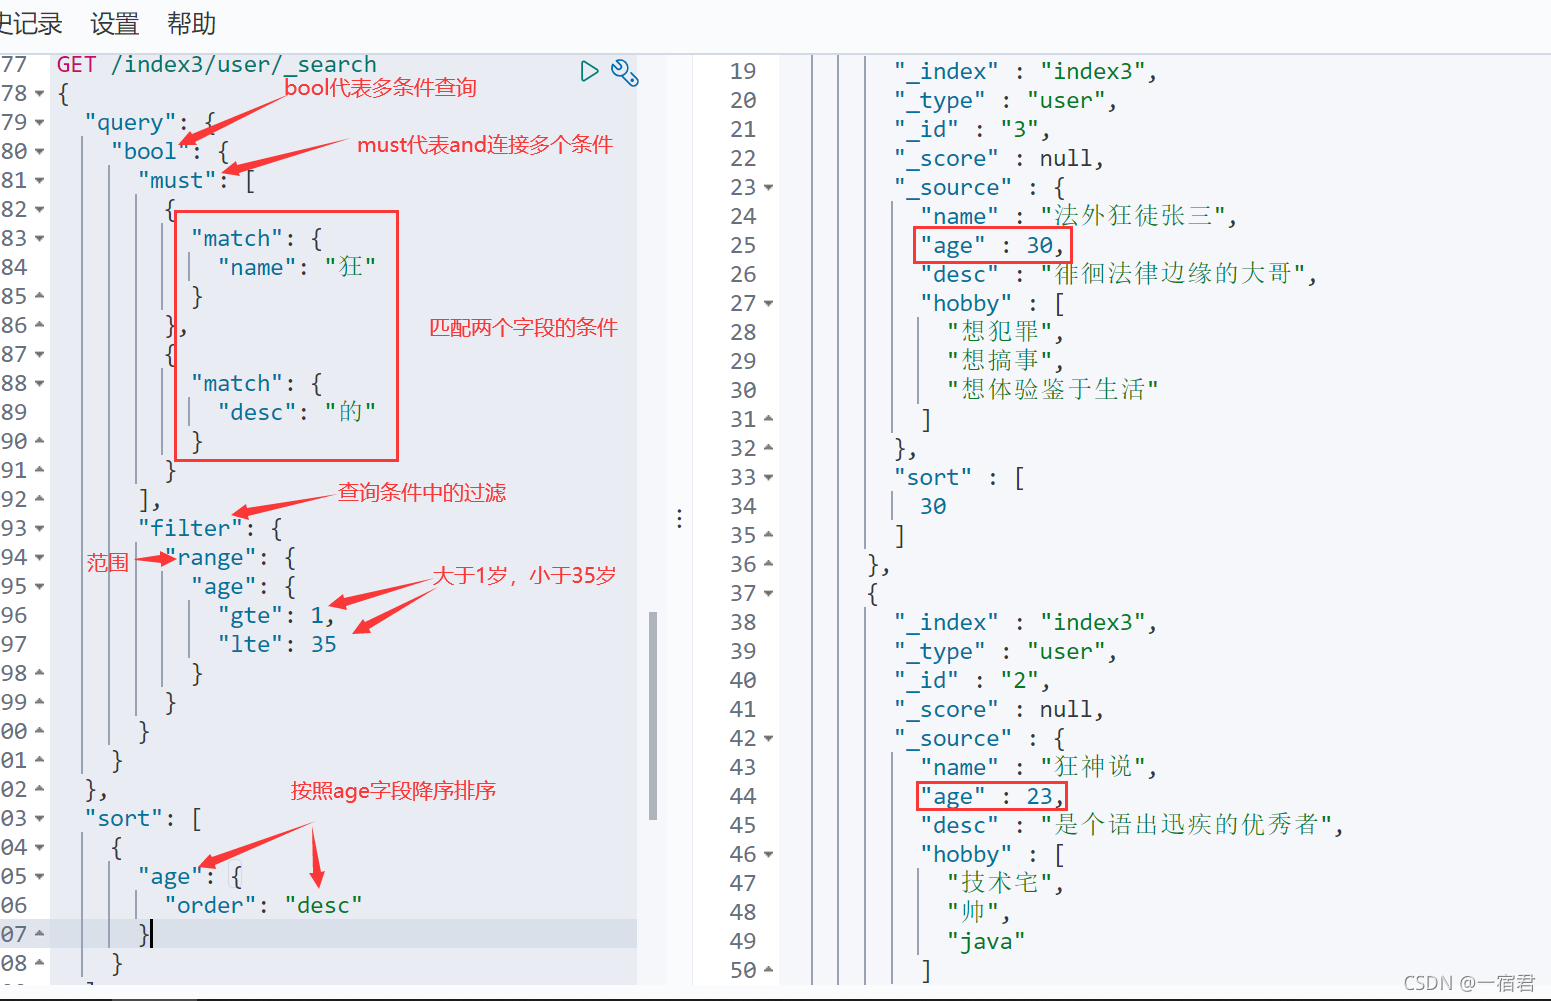Toggle the hobby fold arrow at response line 46
The height and width of the screenshot is (1001, 1551).
point(768,854)
